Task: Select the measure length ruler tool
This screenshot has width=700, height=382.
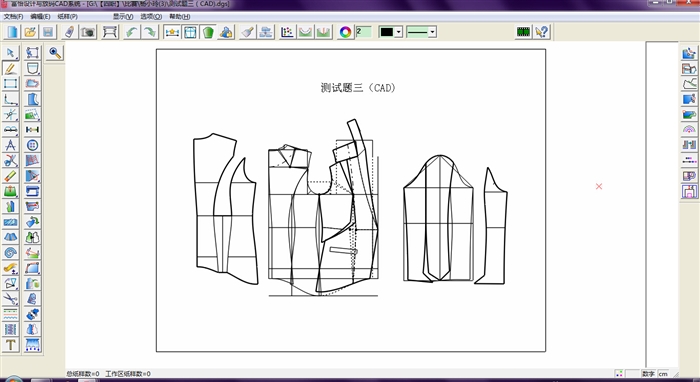Action: tap(33, 129)
